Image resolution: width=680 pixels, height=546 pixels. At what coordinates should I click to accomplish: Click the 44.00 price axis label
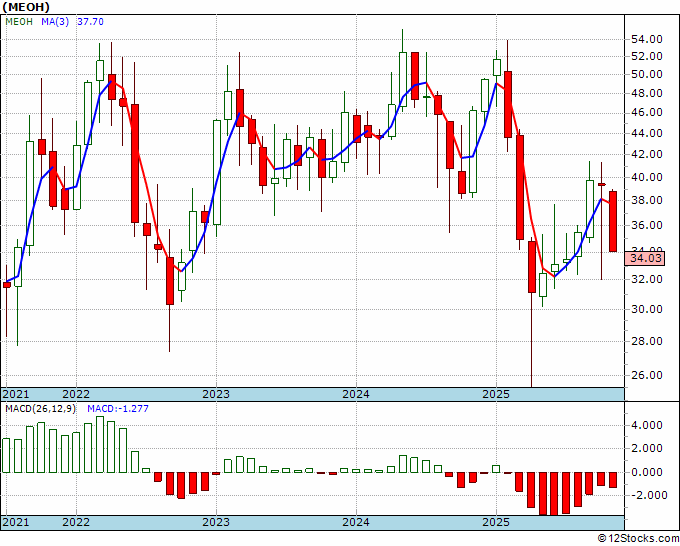pos(646,133)
